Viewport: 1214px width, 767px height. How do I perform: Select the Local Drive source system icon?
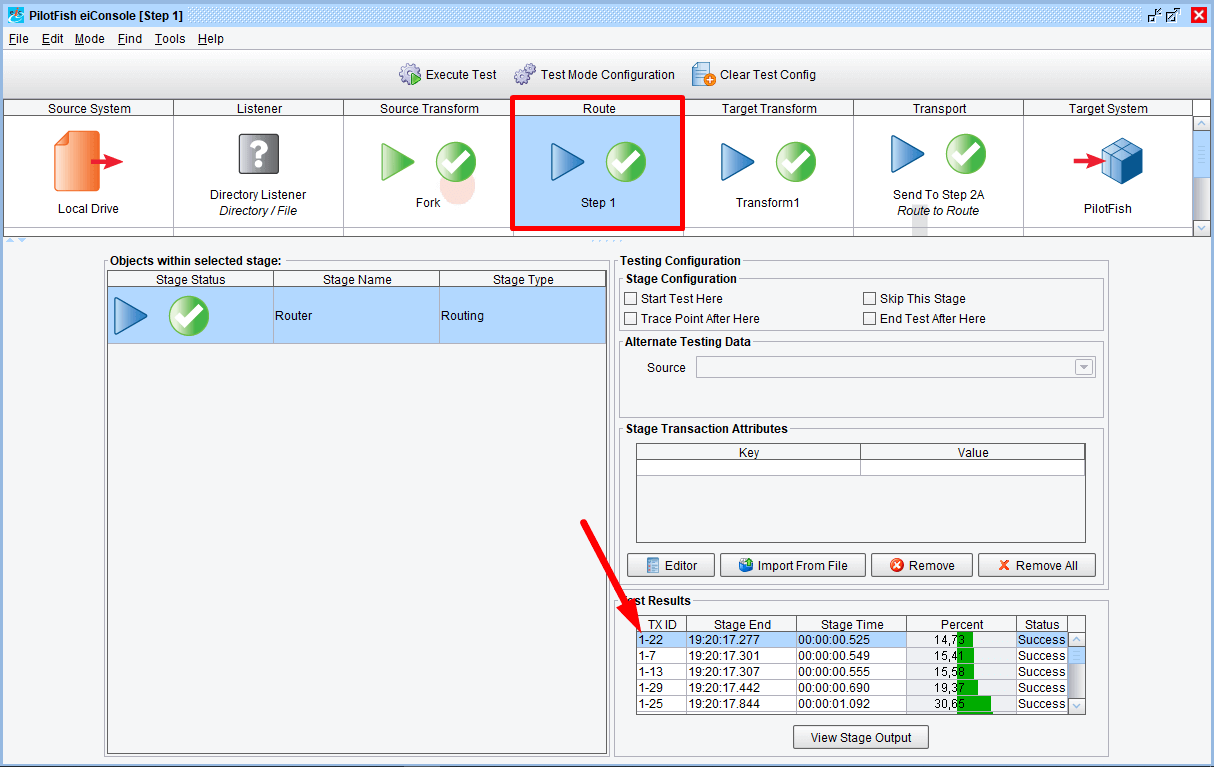point(88,161)
